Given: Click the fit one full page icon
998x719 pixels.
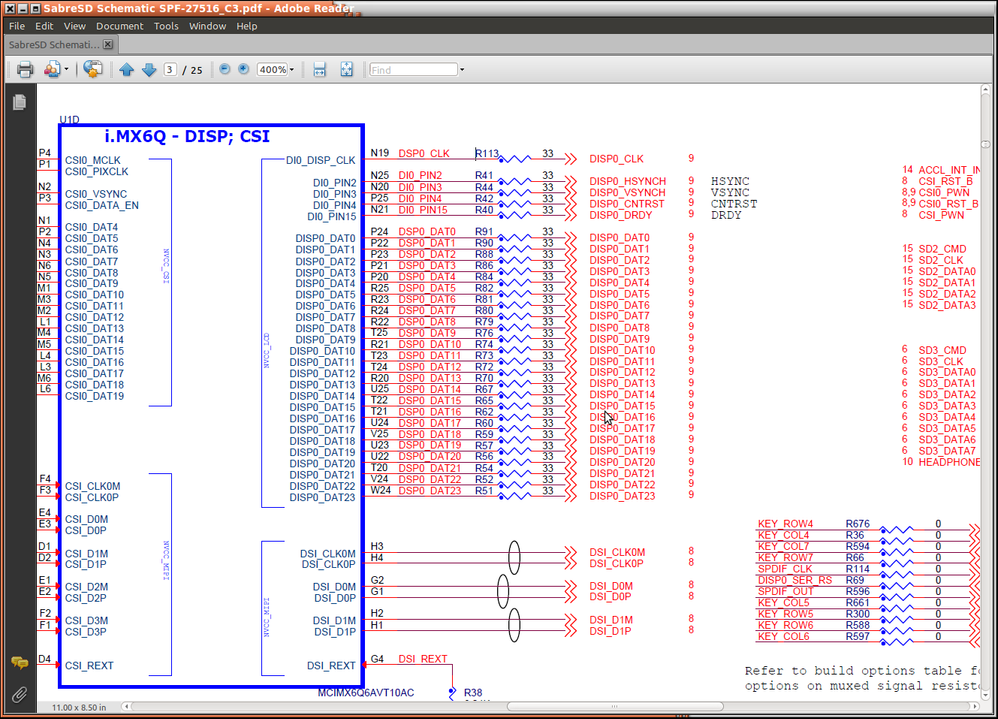Looking at the screenshot, I should coord(346,69).
